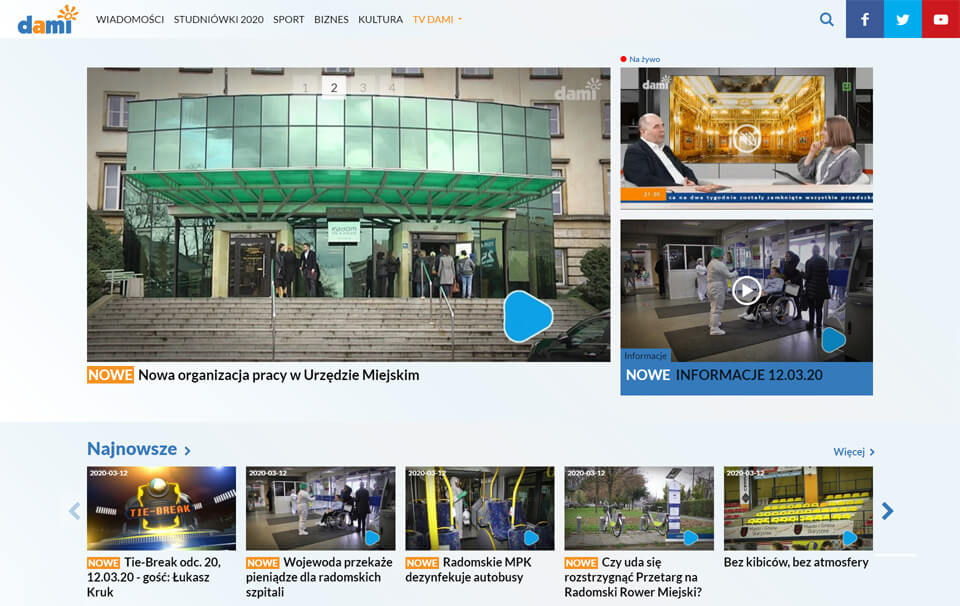Switch to slide 1 of the main carousel
Image resolution: width=960 pixels, height=606 pixels.
tap(305, 88)
